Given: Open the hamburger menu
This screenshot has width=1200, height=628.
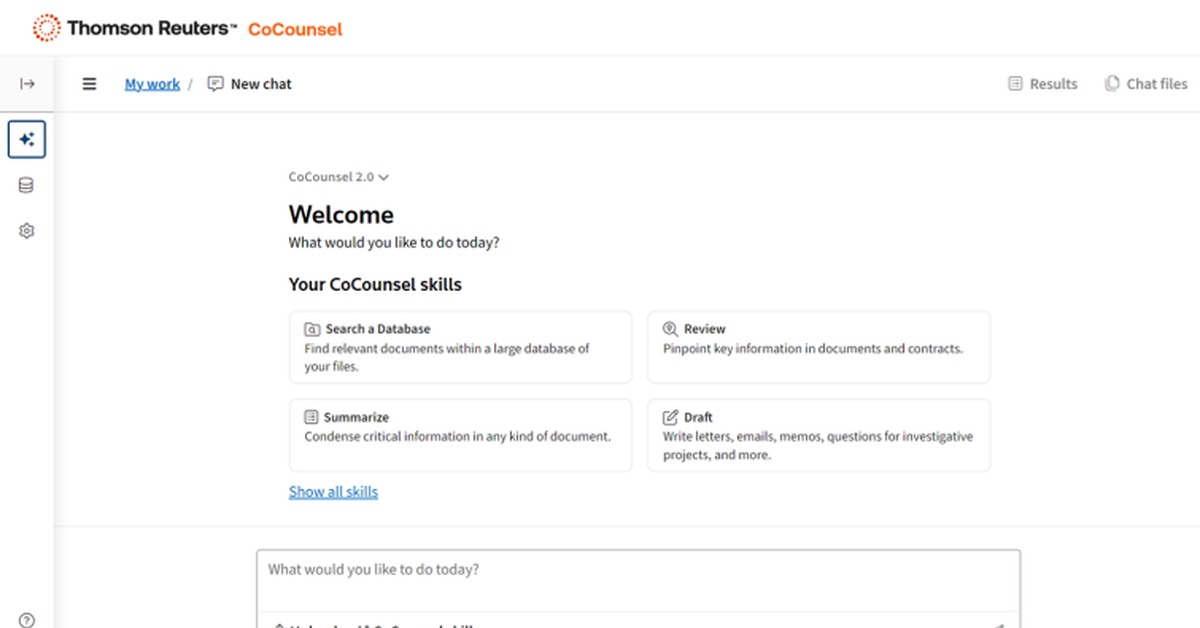Looking at the screenshot, I should (x=90, y=84).
